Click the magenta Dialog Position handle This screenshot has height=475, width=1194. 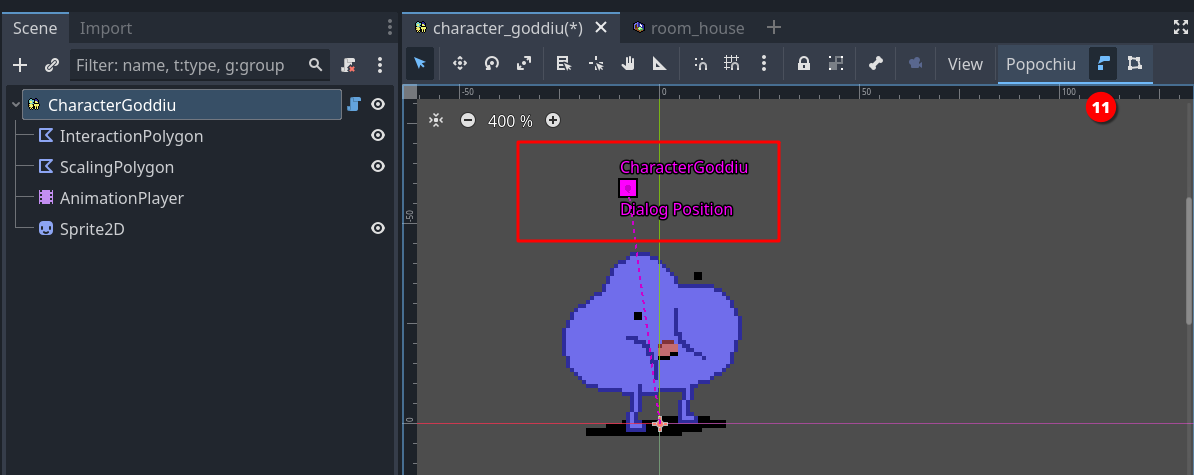tap(627, 188)
